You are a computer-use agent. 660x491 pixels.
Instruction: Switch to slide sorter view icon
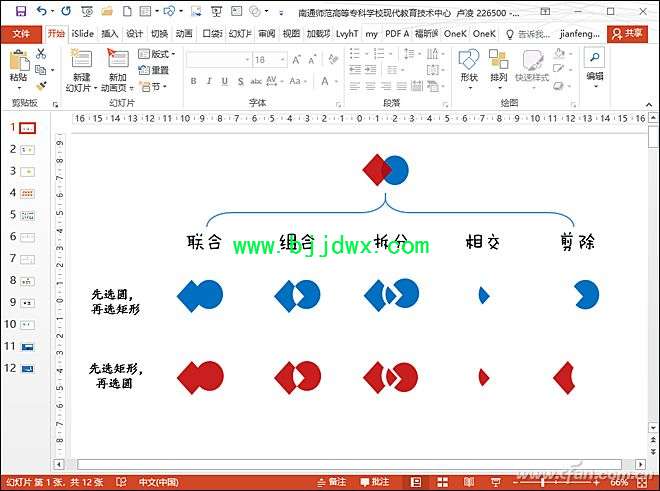[442, 482]
